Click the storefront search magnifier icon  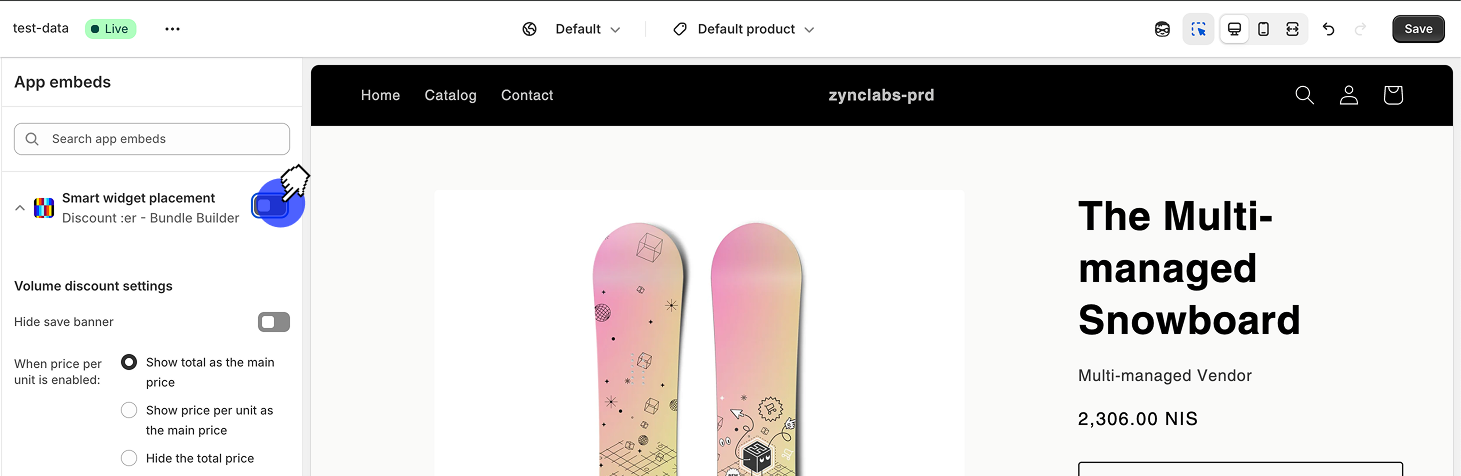pos(1304,95)
